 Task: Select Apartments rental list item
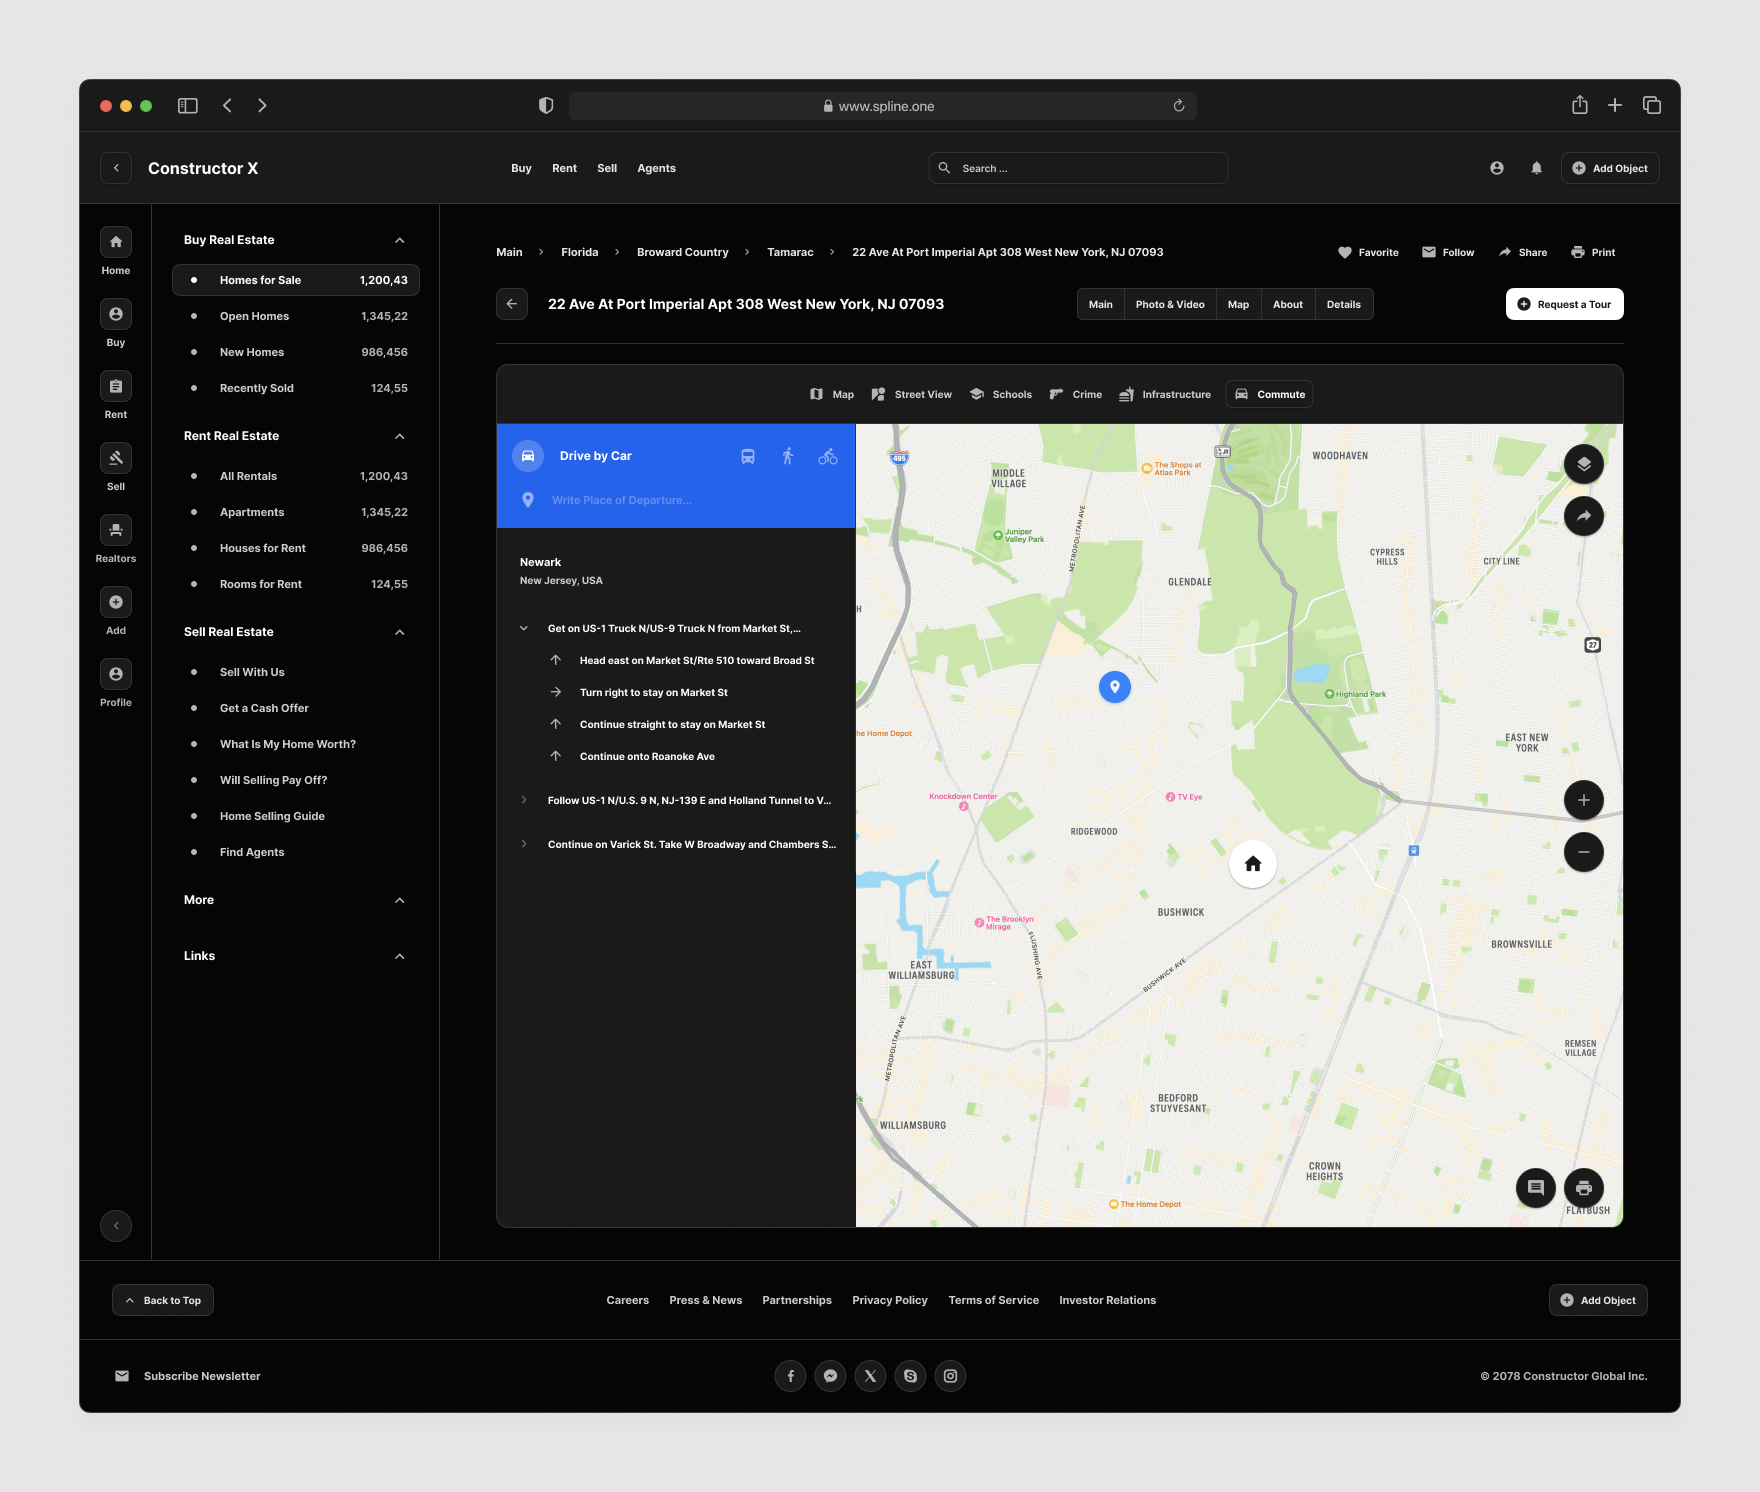296,512
